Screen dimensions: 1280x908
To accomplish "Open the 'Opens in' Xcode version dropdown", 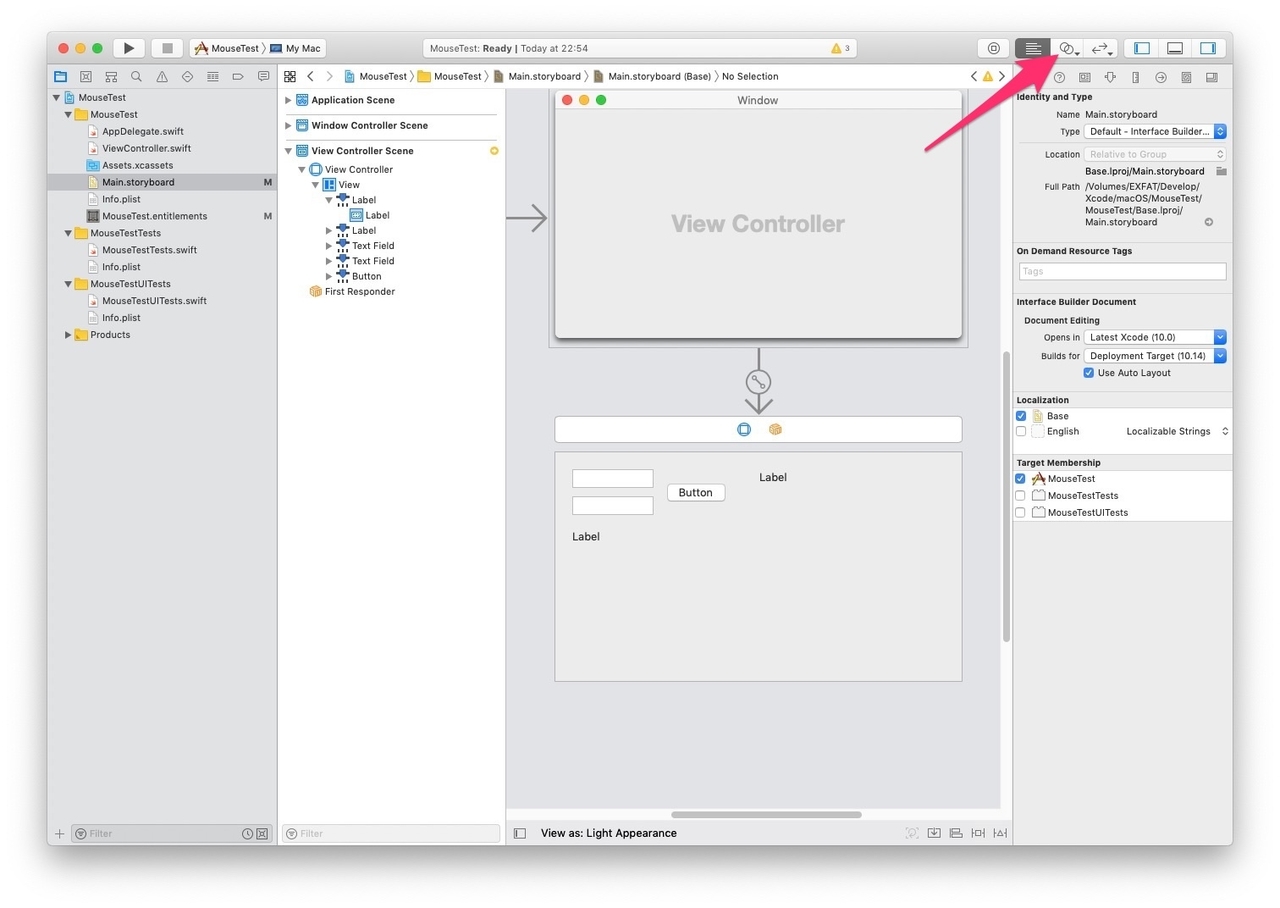I will [1155, 338].
